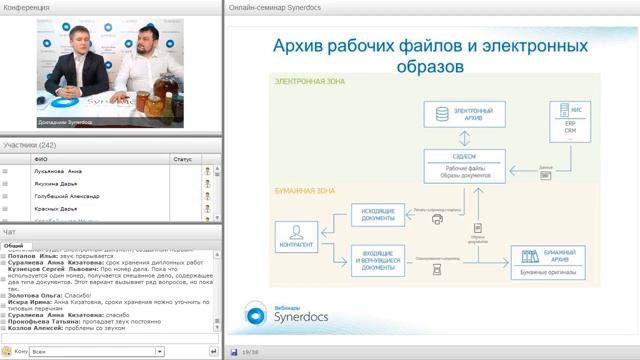
Task: Select participant Красных Дарья
Action: click(56, 209)
